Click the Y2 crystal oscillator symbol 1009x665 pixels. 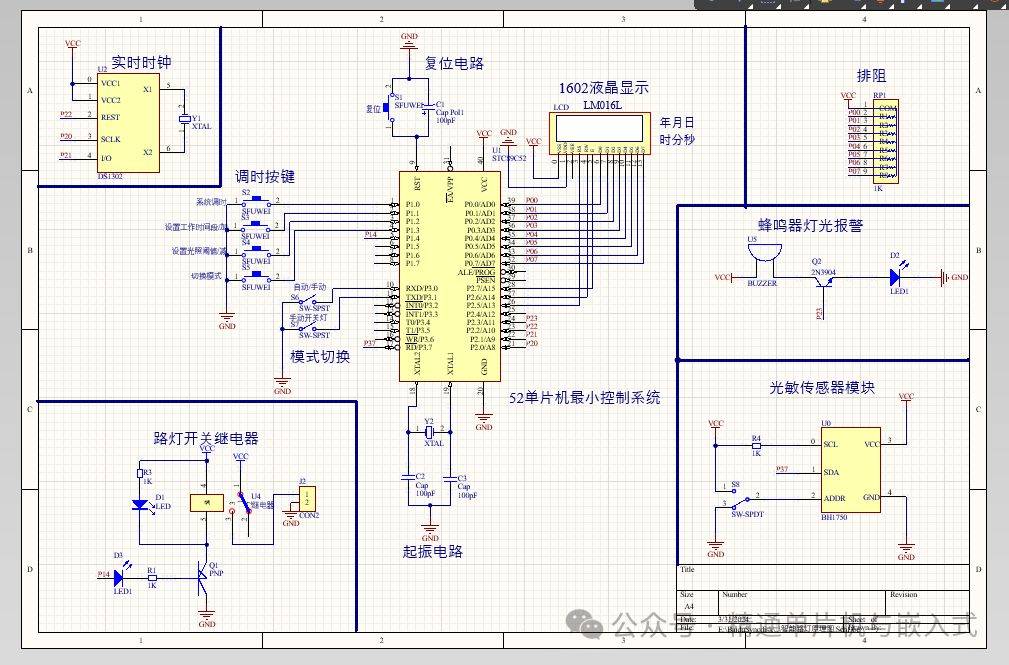(430, 430)
